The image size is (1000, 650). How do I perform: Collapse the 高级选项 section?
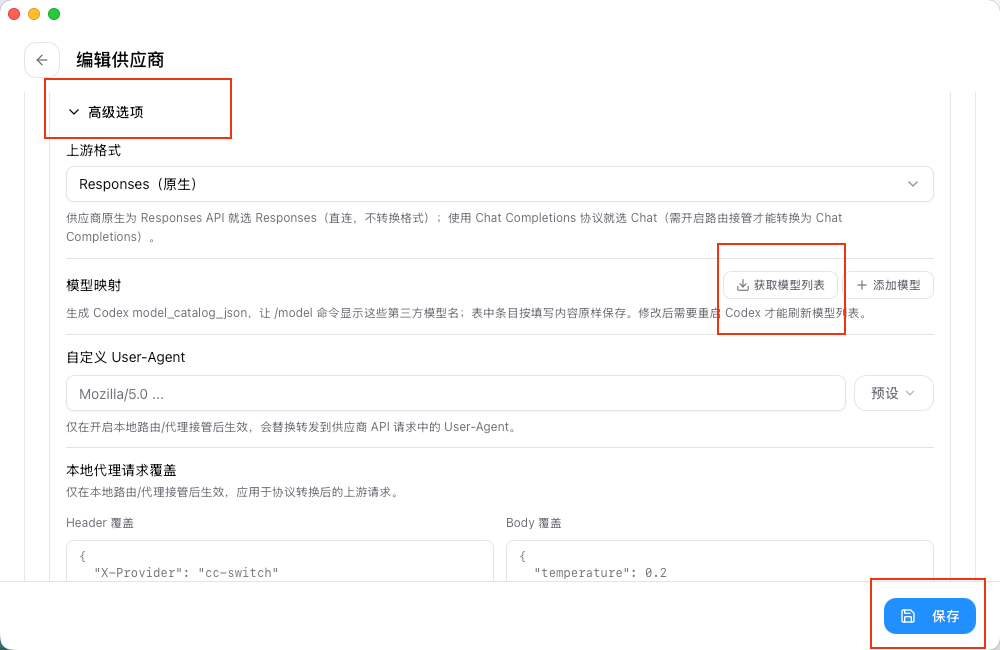(x=106, y=112)
